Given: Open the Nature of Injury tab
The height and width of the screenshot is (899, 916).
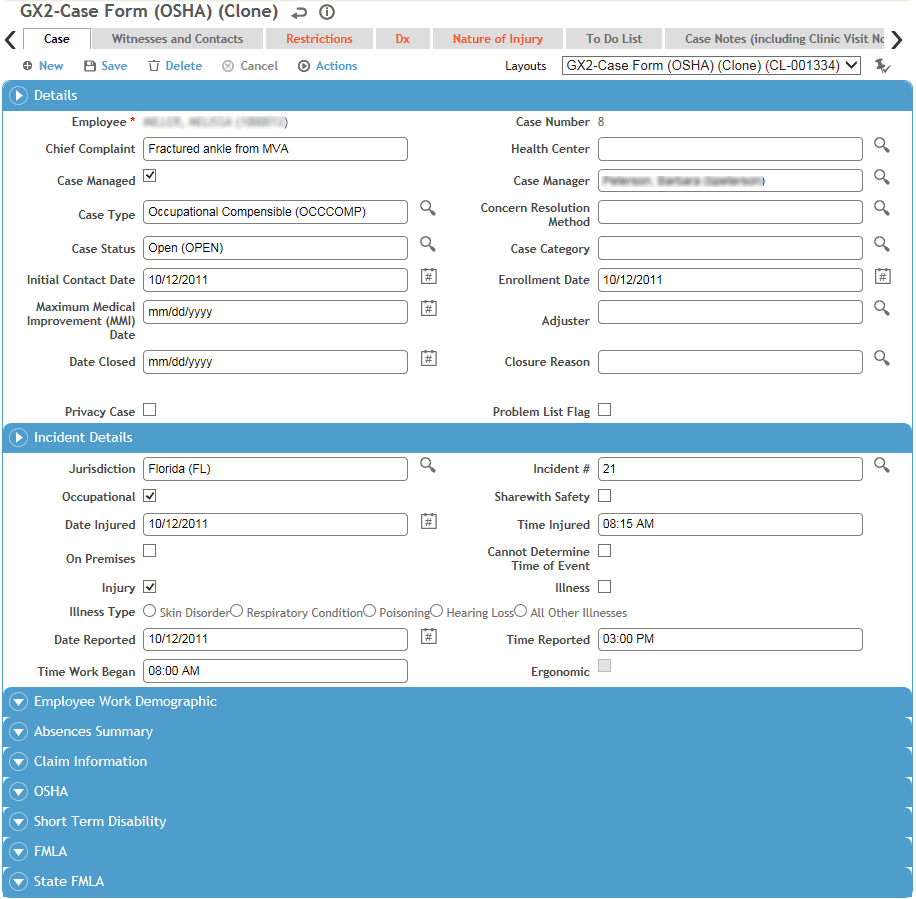Looking at the screenshot, I should [x=498, y=39].
